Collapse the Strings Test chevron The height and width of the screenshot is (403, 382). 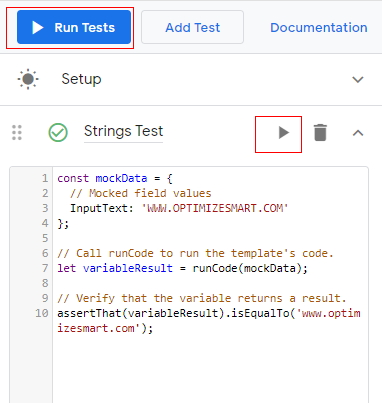[x=358, y=133]
